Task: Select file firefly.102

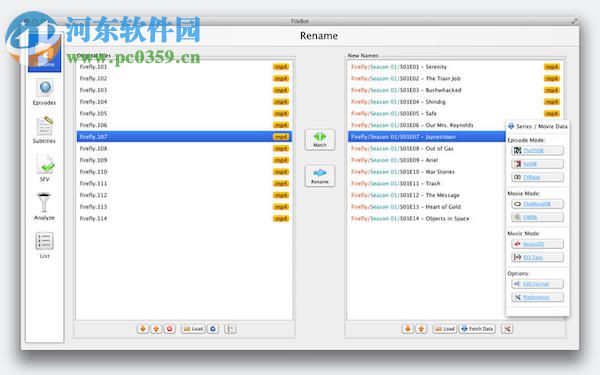Action: [x=184, y=78]
